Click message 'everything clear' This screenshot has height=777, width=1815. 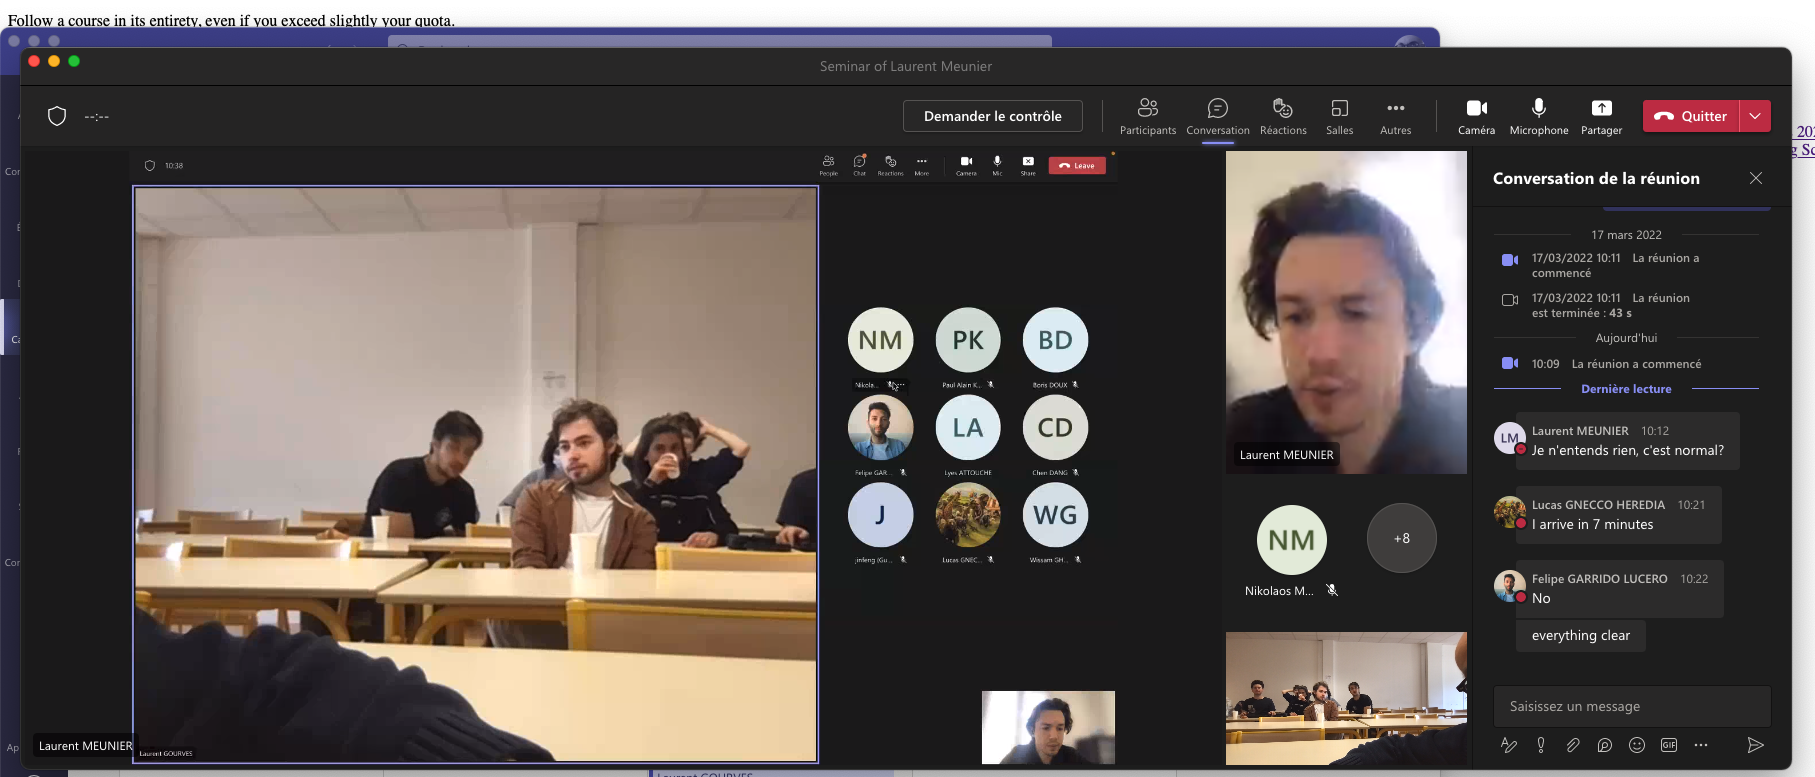(1581, 635)
